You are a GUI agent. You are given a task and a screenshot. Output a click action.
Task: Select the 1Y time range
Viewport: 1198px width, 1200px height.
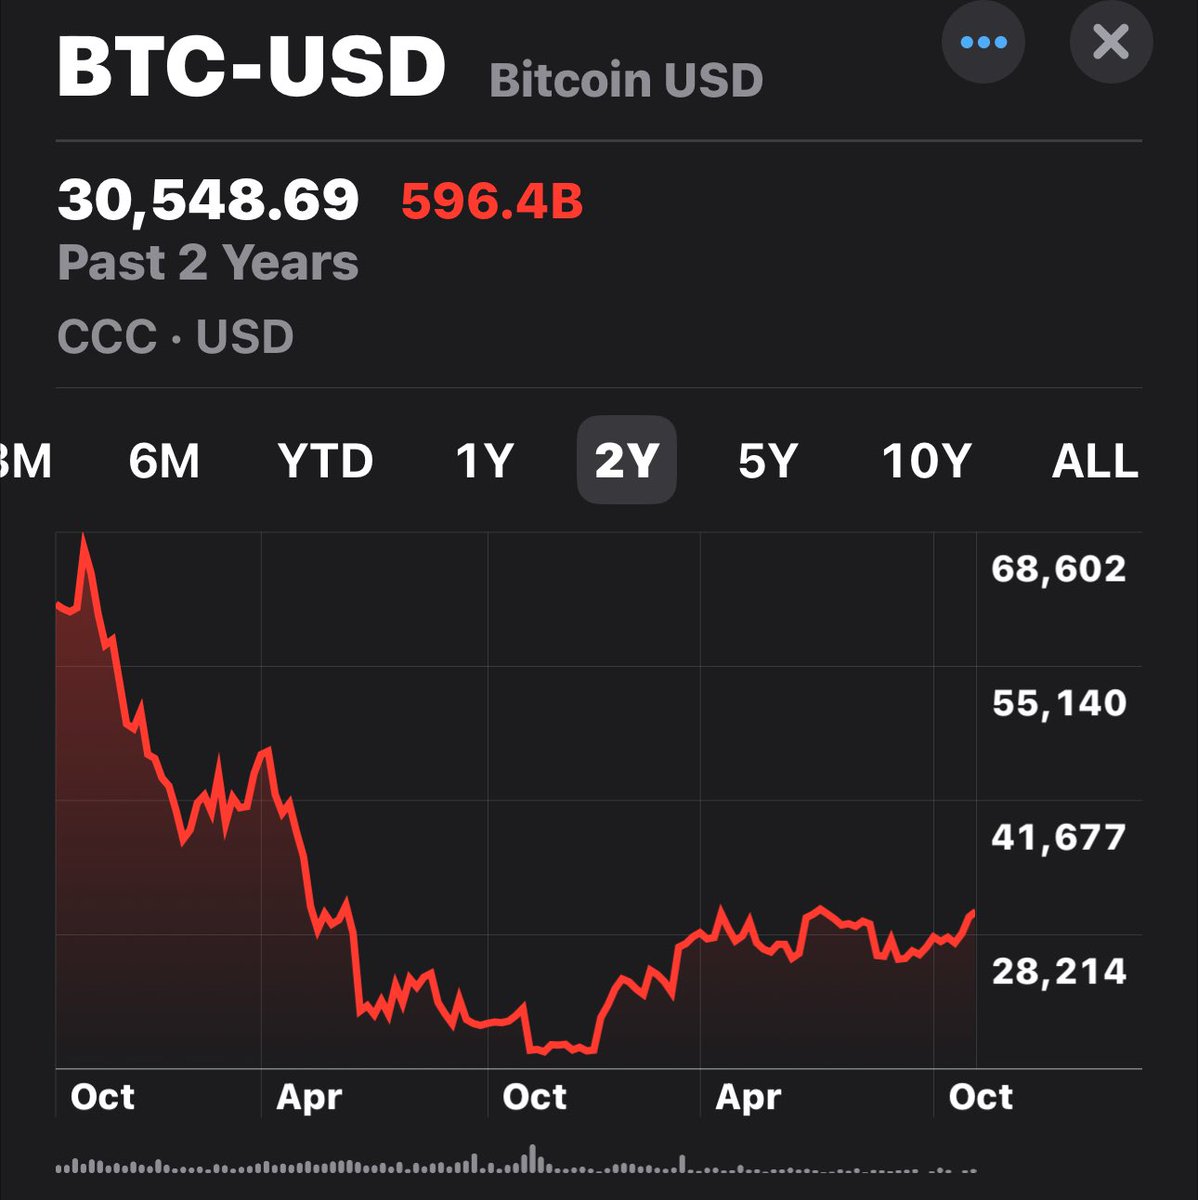pyautogui.click(x=484, y=461)
